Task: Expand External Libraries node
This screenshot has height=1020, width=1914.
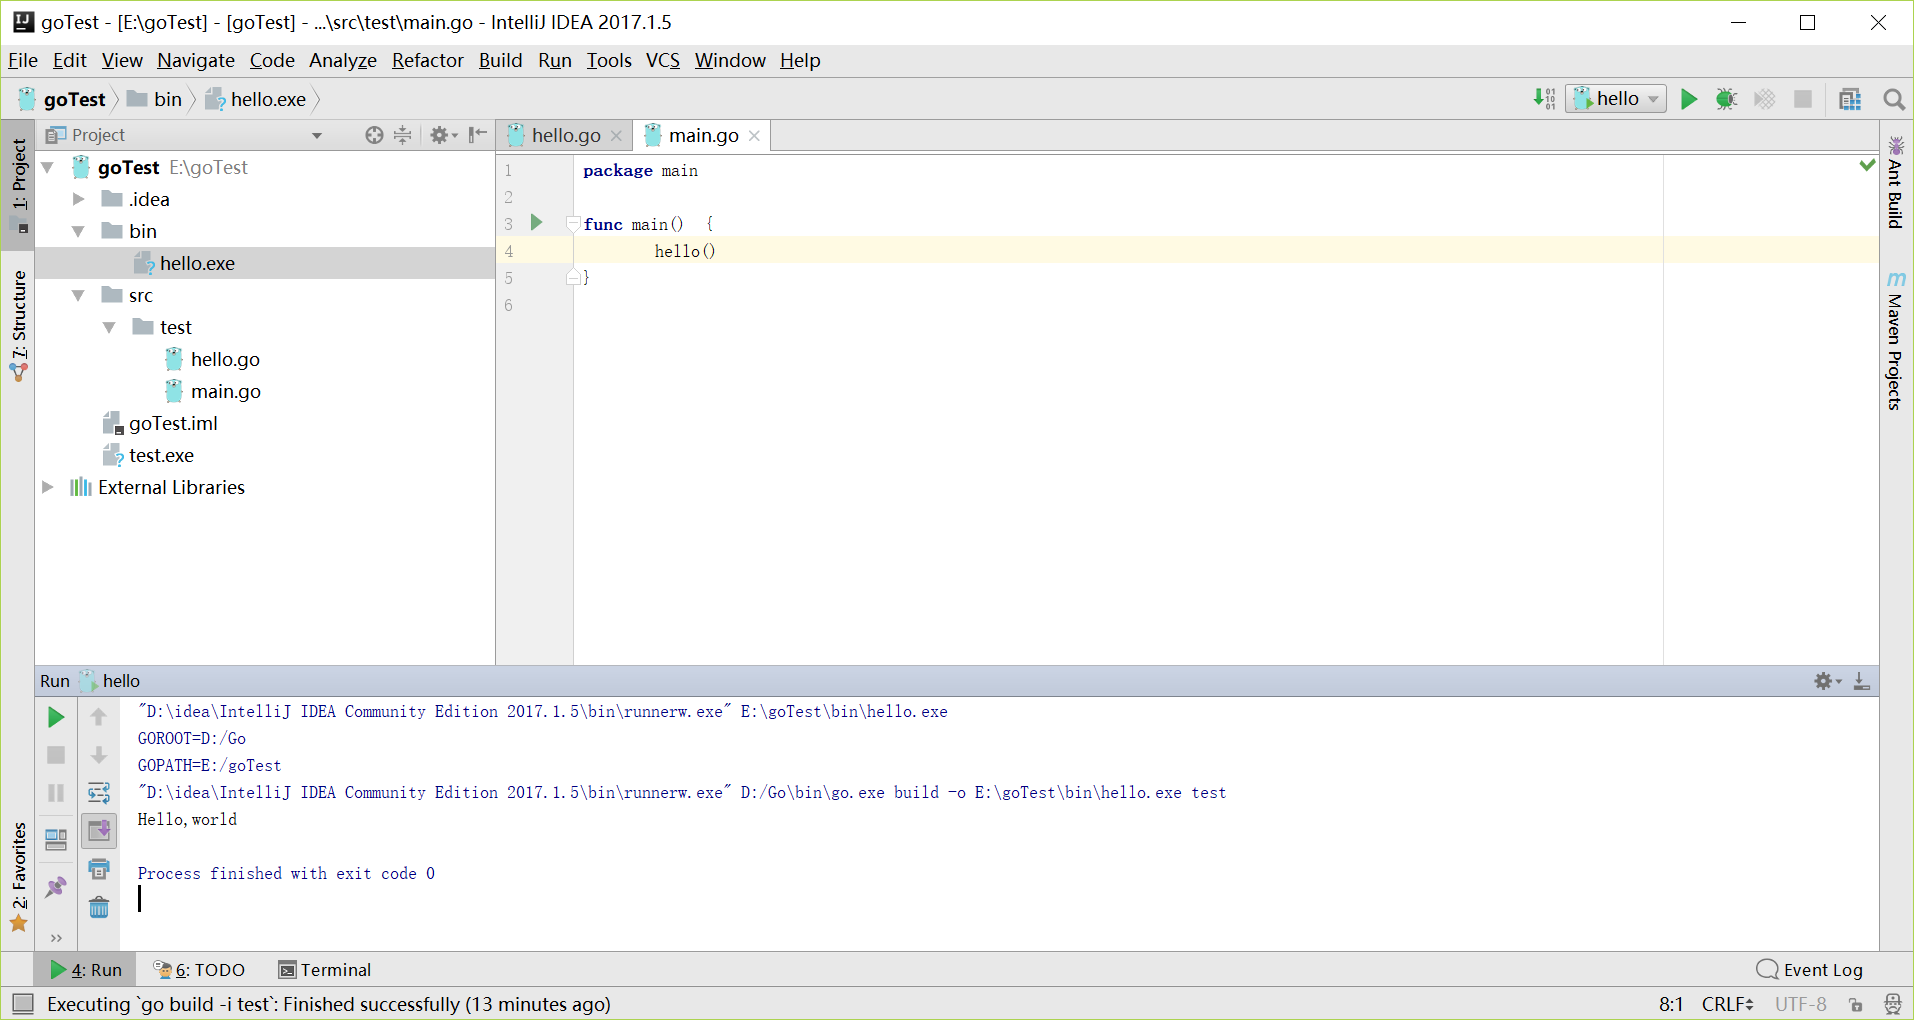Action: click(48, 487)
